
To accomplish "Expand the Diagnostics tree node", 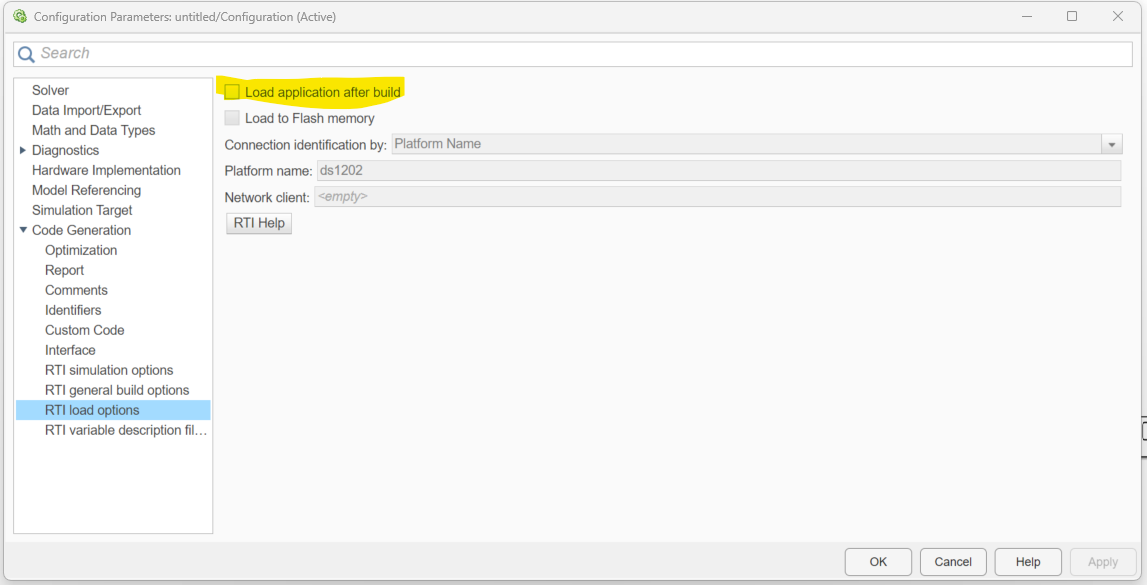I will pyautogui.click(x=23, y=150).
